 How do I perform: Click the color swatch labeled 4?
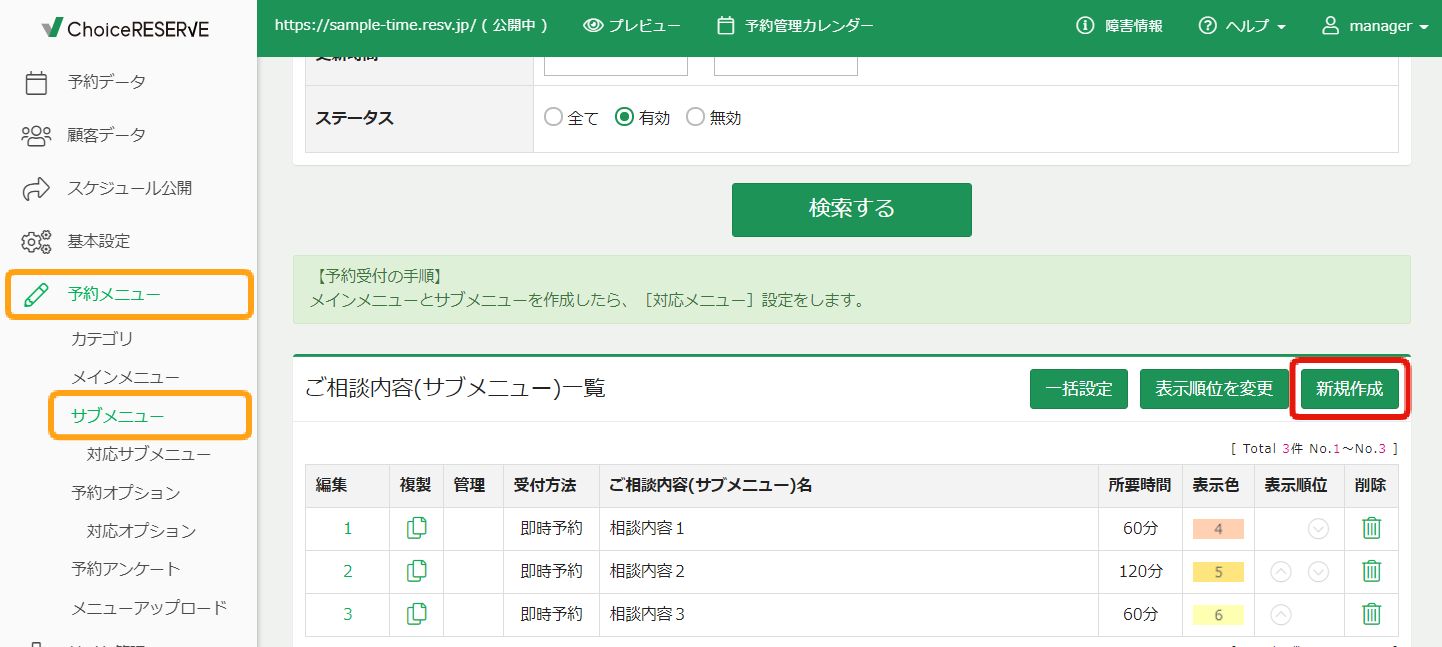[1218, 529]
